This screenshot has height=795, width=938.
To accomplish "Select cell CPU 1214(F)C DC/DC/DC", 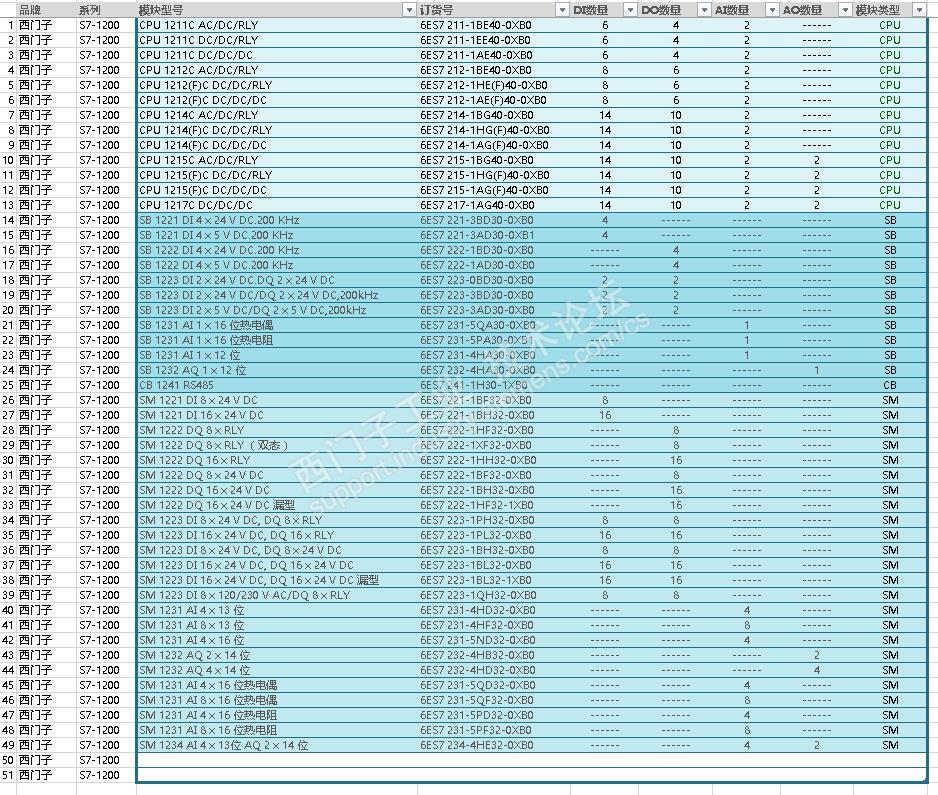I will point(277,145).
